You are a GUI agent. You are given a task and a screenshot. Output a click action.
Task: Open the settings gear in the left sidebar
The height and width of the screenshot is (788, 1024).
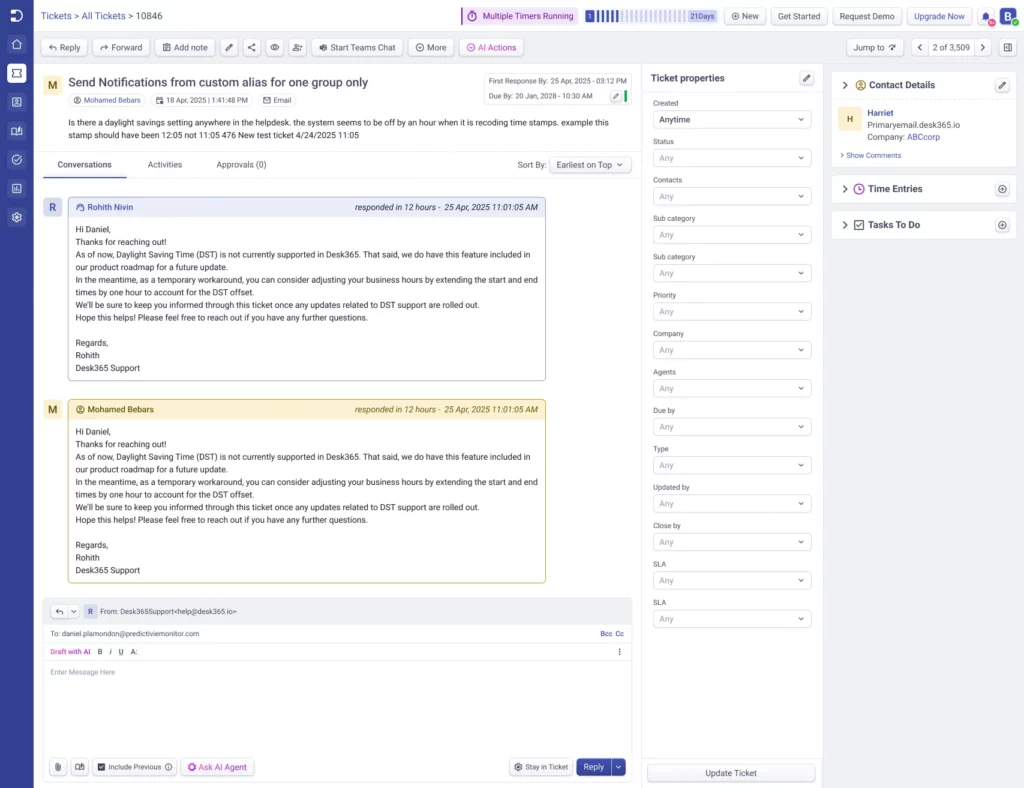16,217
